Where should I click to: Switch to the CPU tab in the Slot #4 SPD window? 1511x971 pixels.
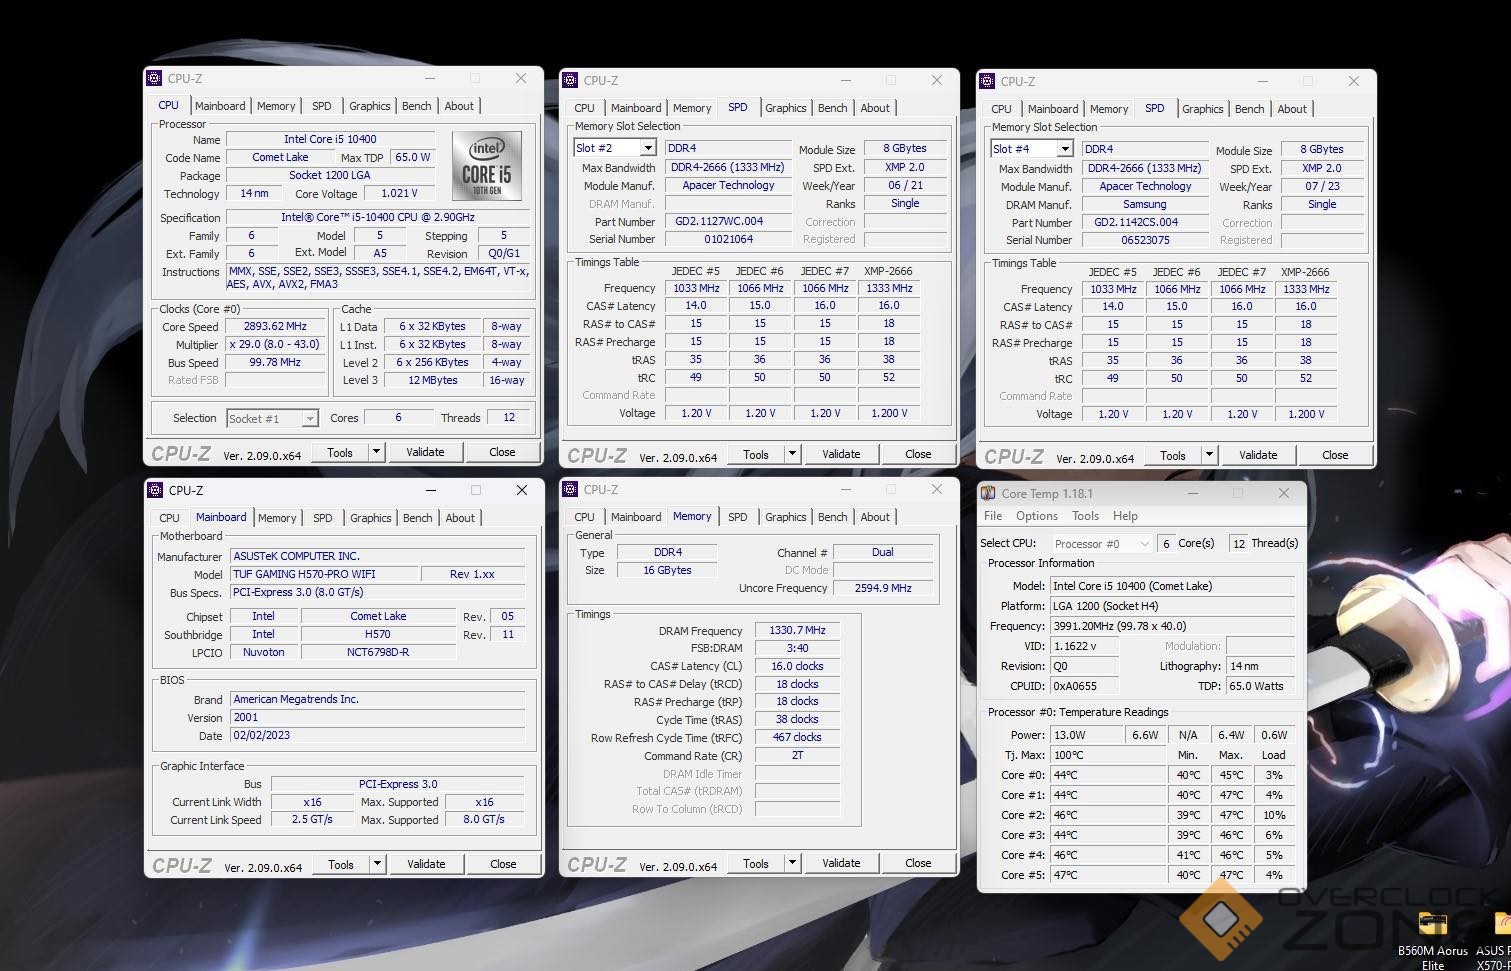click(1002, 109)
